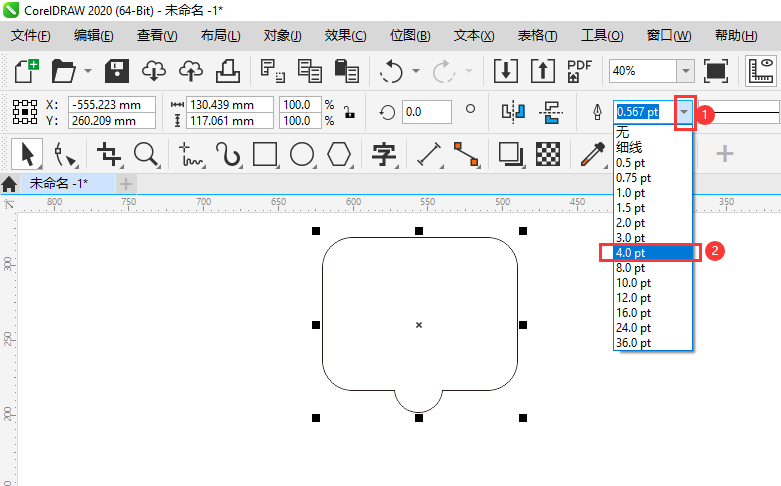The height and width of the screenshot is (486, 781).
Task: Expand the zoom level 40% dropdown
Action: pyautogui.click(x=685, y=71)
